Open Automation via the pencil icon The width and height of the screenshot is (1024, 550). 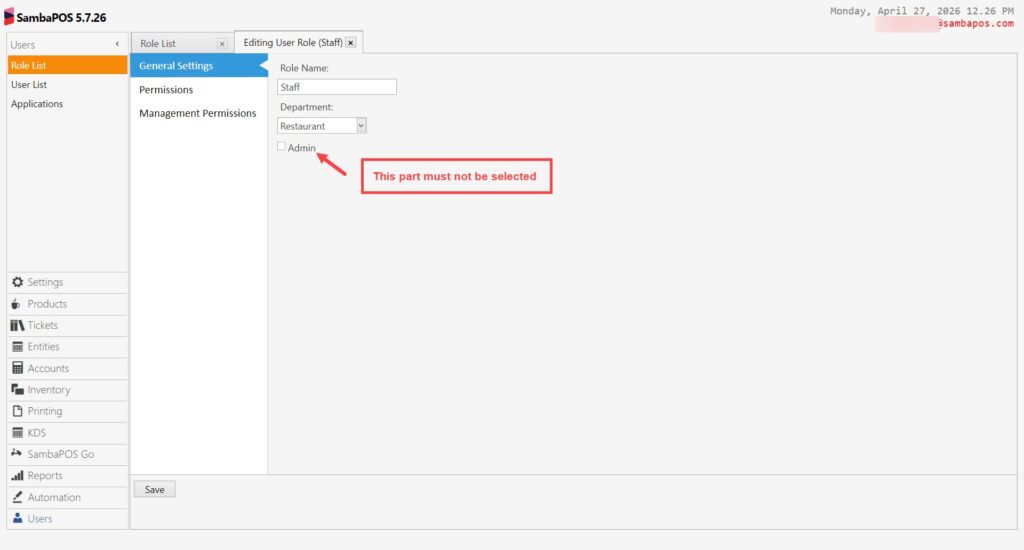17,498
